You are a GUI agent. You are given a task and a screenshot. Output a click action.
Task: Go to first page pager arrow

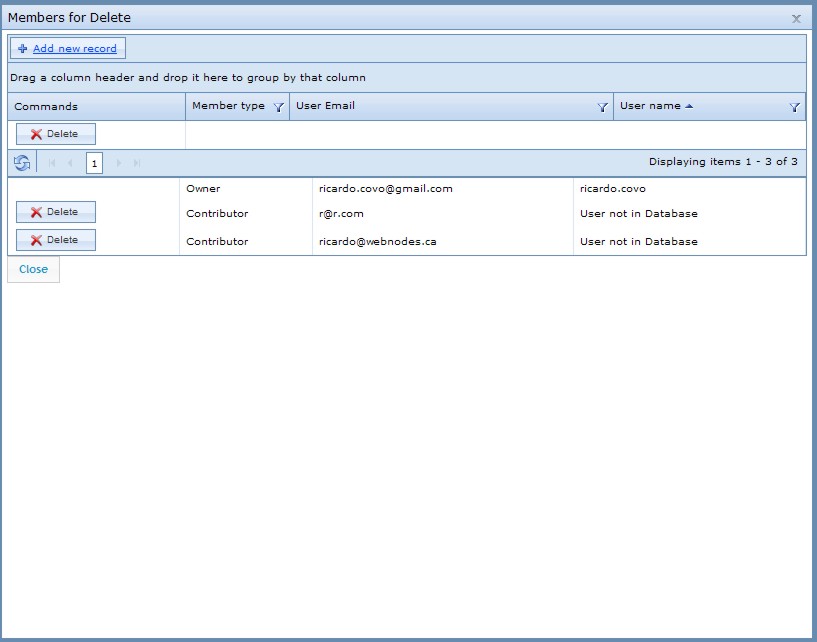pos(52,163)
